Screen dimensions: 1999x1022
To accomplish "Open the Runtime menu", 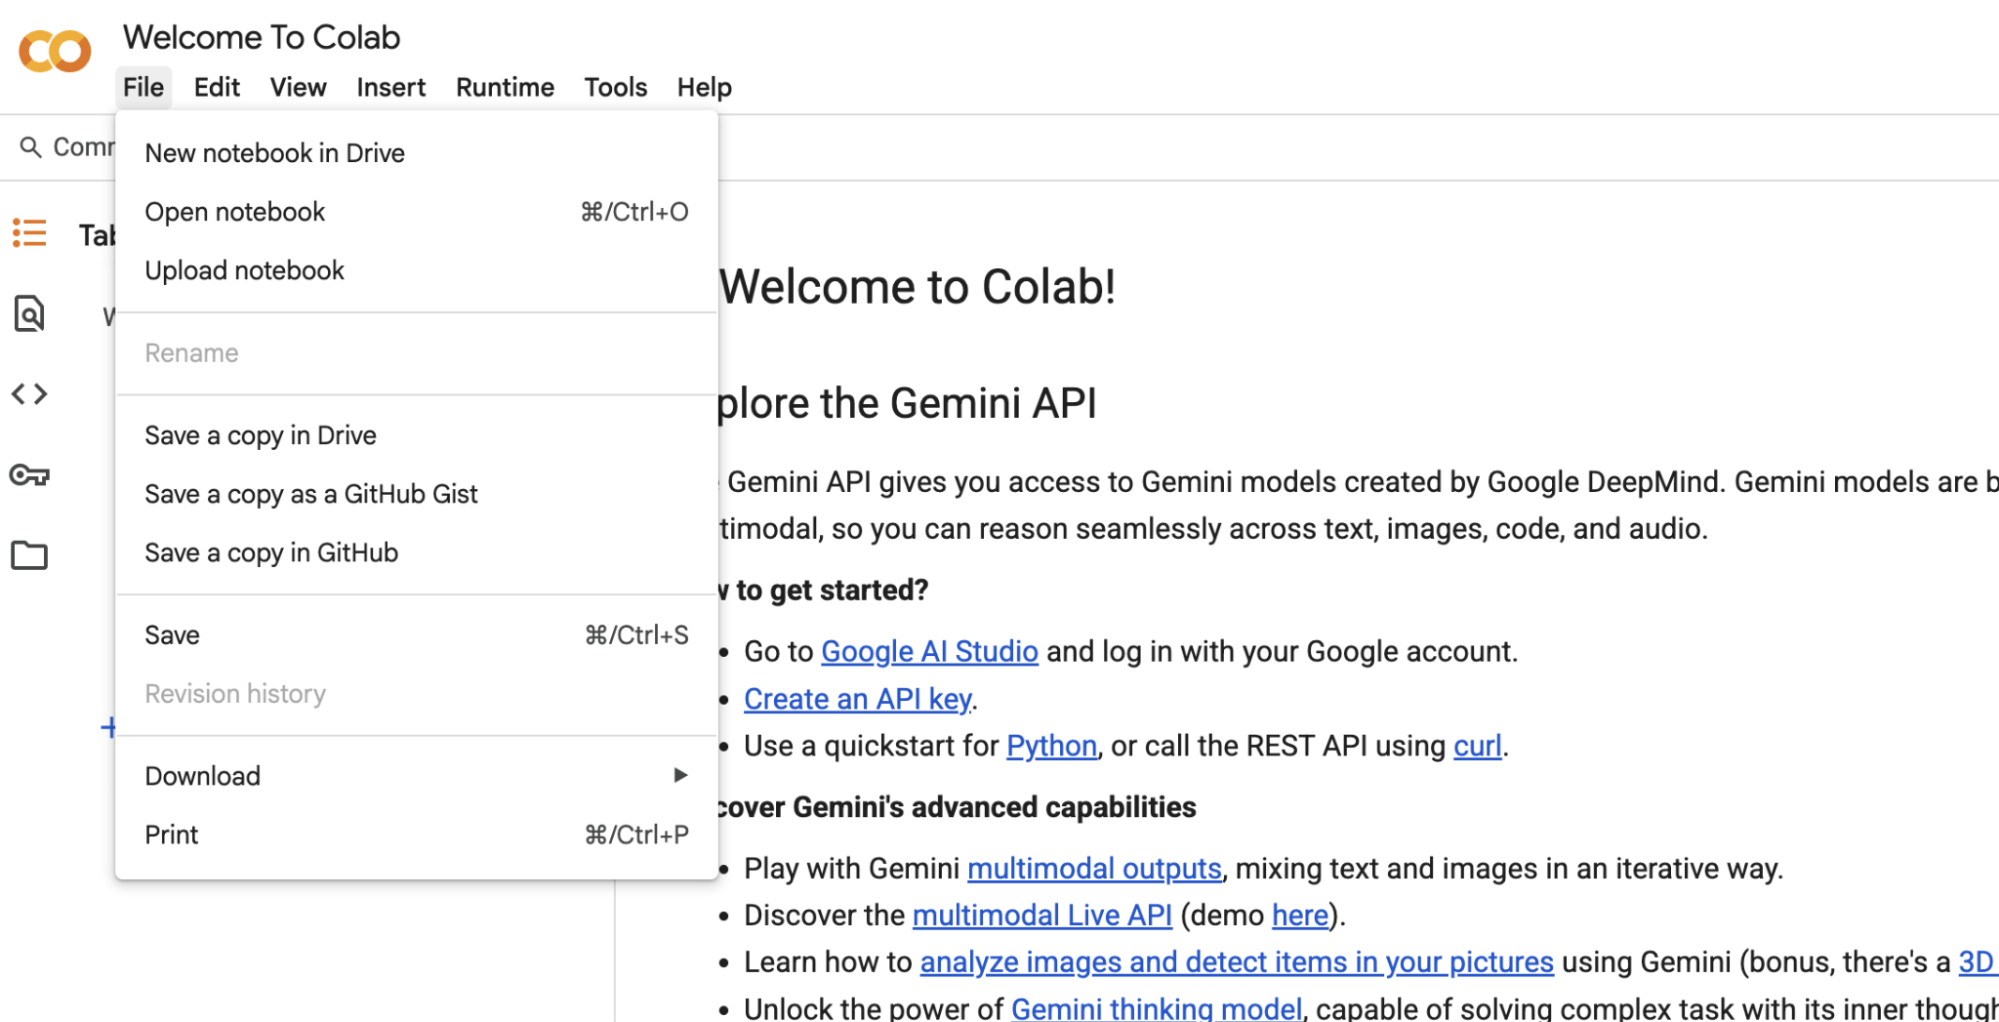I will (x=504, y=88).
